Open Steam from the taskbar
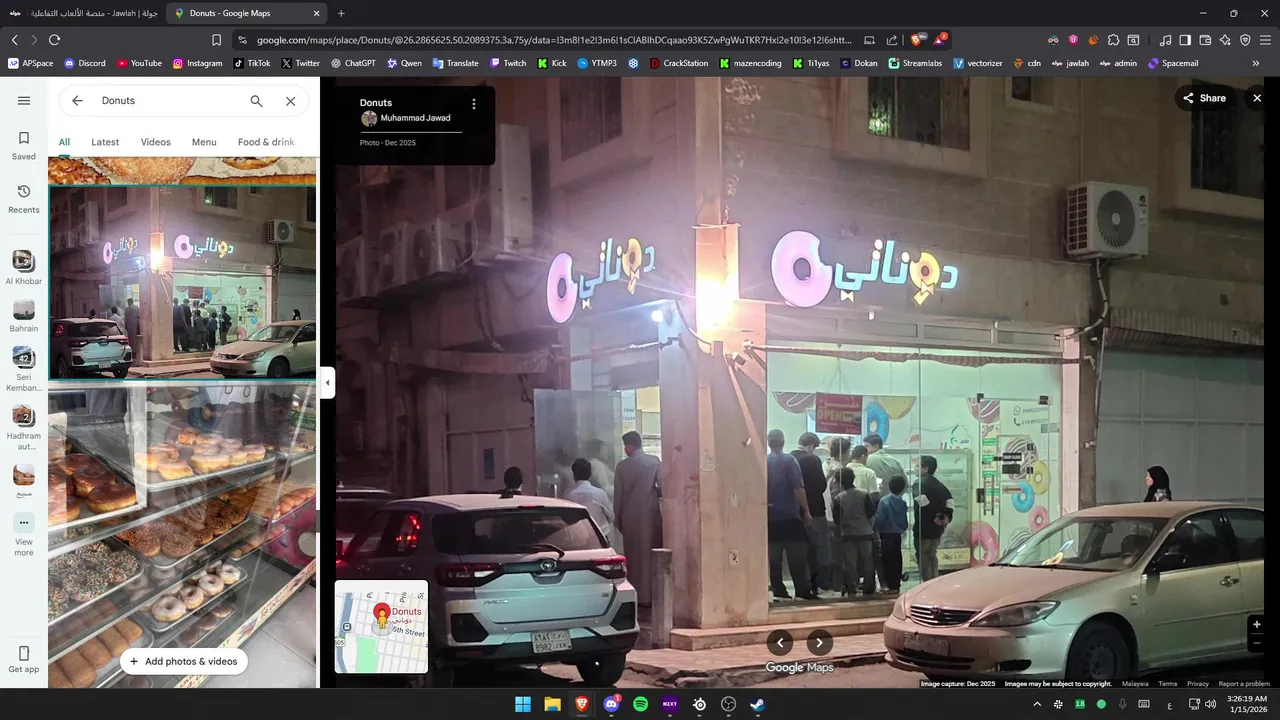Viewport: 1280px width, 720px height. click(758, 704)
